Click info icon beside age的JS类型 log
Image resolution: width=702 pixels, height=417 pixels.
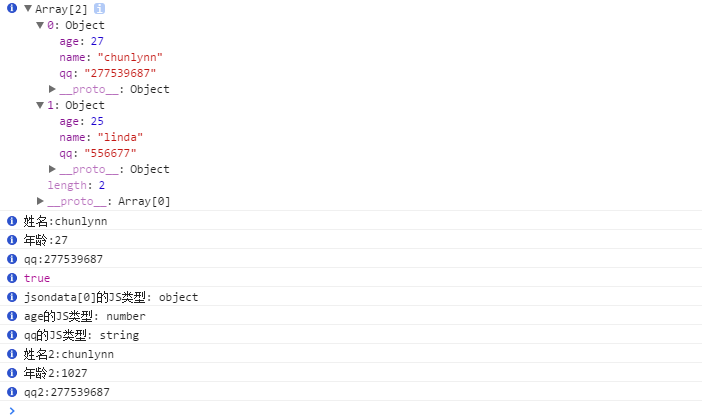12,316
